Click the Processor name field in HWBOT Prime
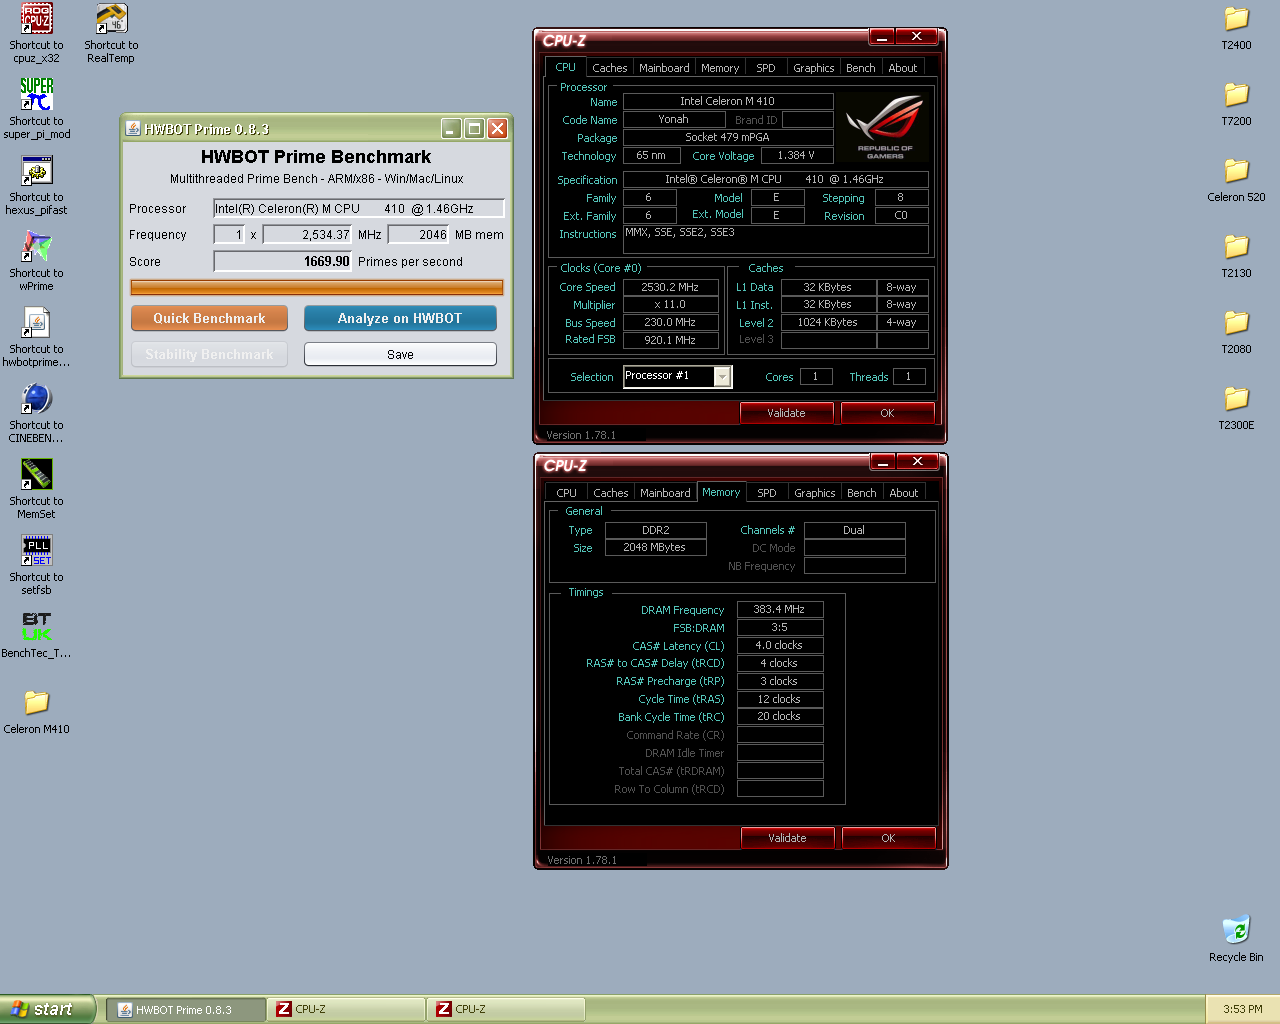Viewport: 1280px width, 1024px height. [x=359, y=208]
